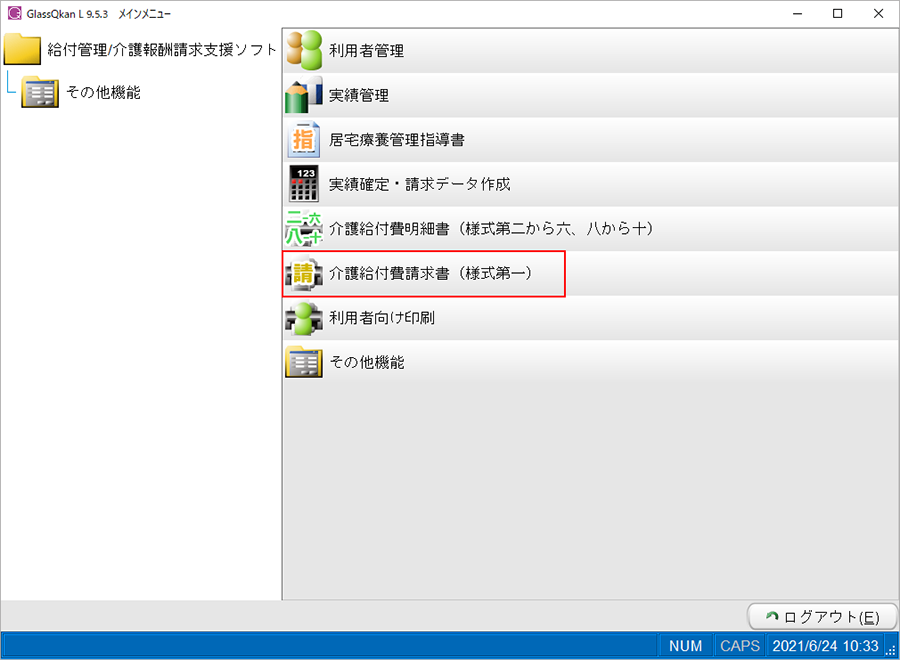Click the 介護給付費明細書 numbers icon
This screenshot has width=900, height=660.
[303, 229]
